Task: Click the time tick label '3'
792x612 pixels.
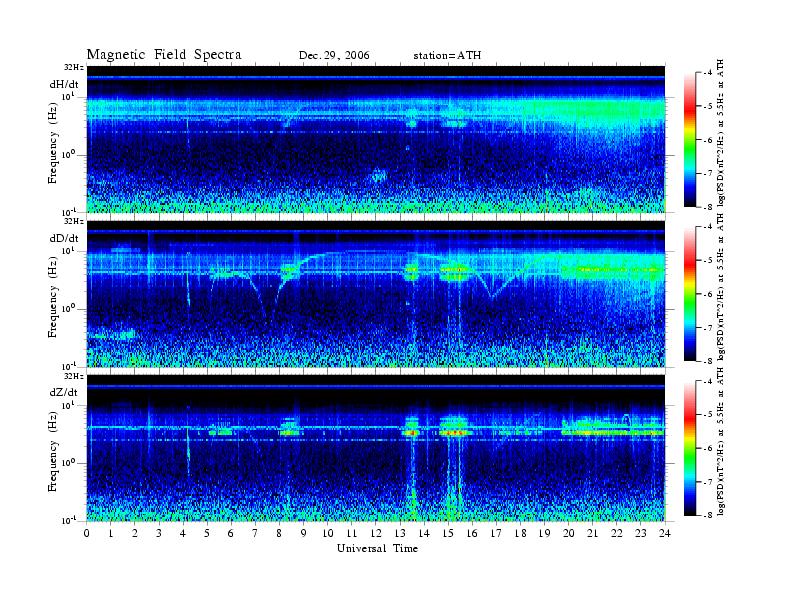Action: coord(159,533)
